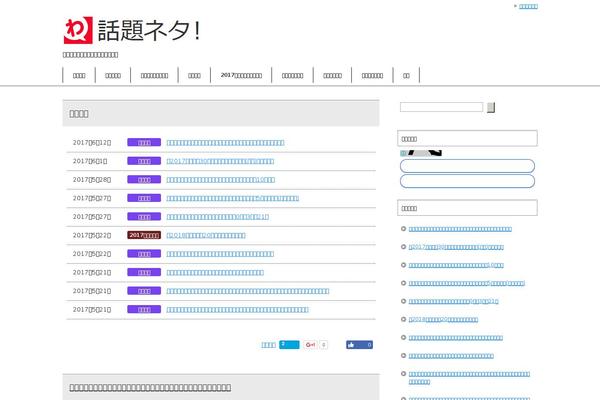
Task: Click the profile image in the sidebar
Action: [421, 153]
